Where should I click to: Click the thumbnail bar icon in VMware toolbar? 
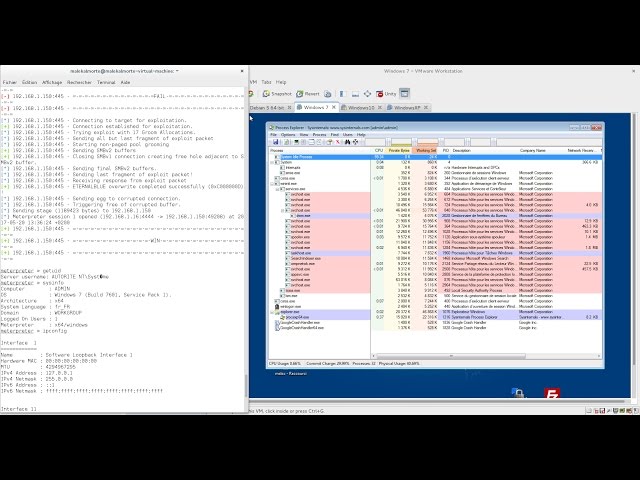pyautogui.click(x=355, y=94)
